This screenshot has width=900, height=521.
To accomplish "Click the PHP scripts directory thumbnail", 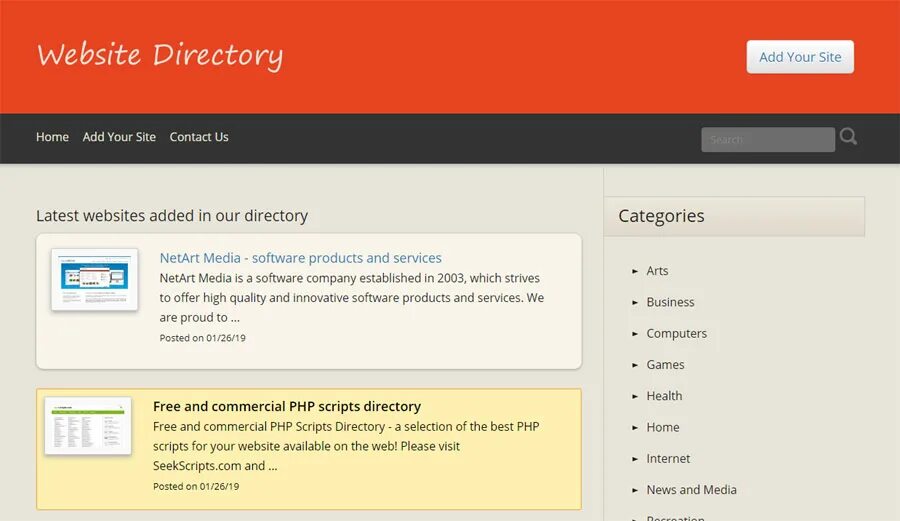I will point(88,426).
